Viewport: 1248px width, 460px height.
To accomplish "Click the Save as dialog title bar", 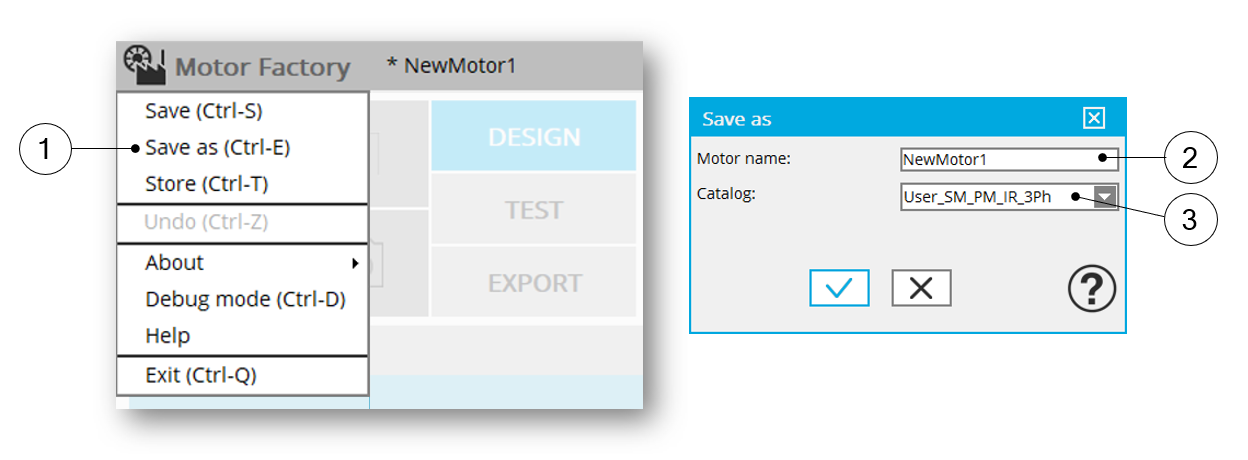I will 880,119.
